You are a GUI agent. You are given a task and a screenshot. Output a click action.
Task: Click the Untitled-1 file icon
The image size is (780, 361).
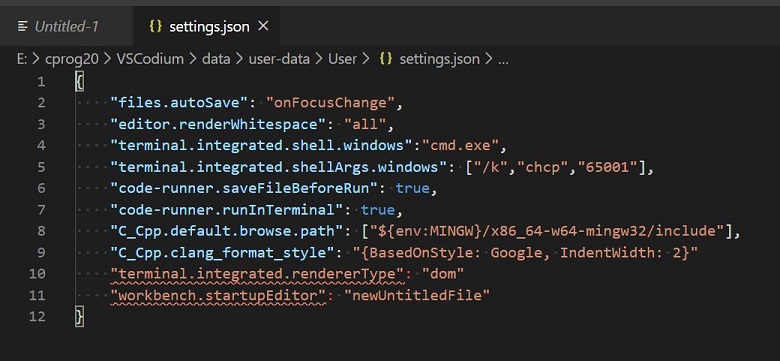22,26
